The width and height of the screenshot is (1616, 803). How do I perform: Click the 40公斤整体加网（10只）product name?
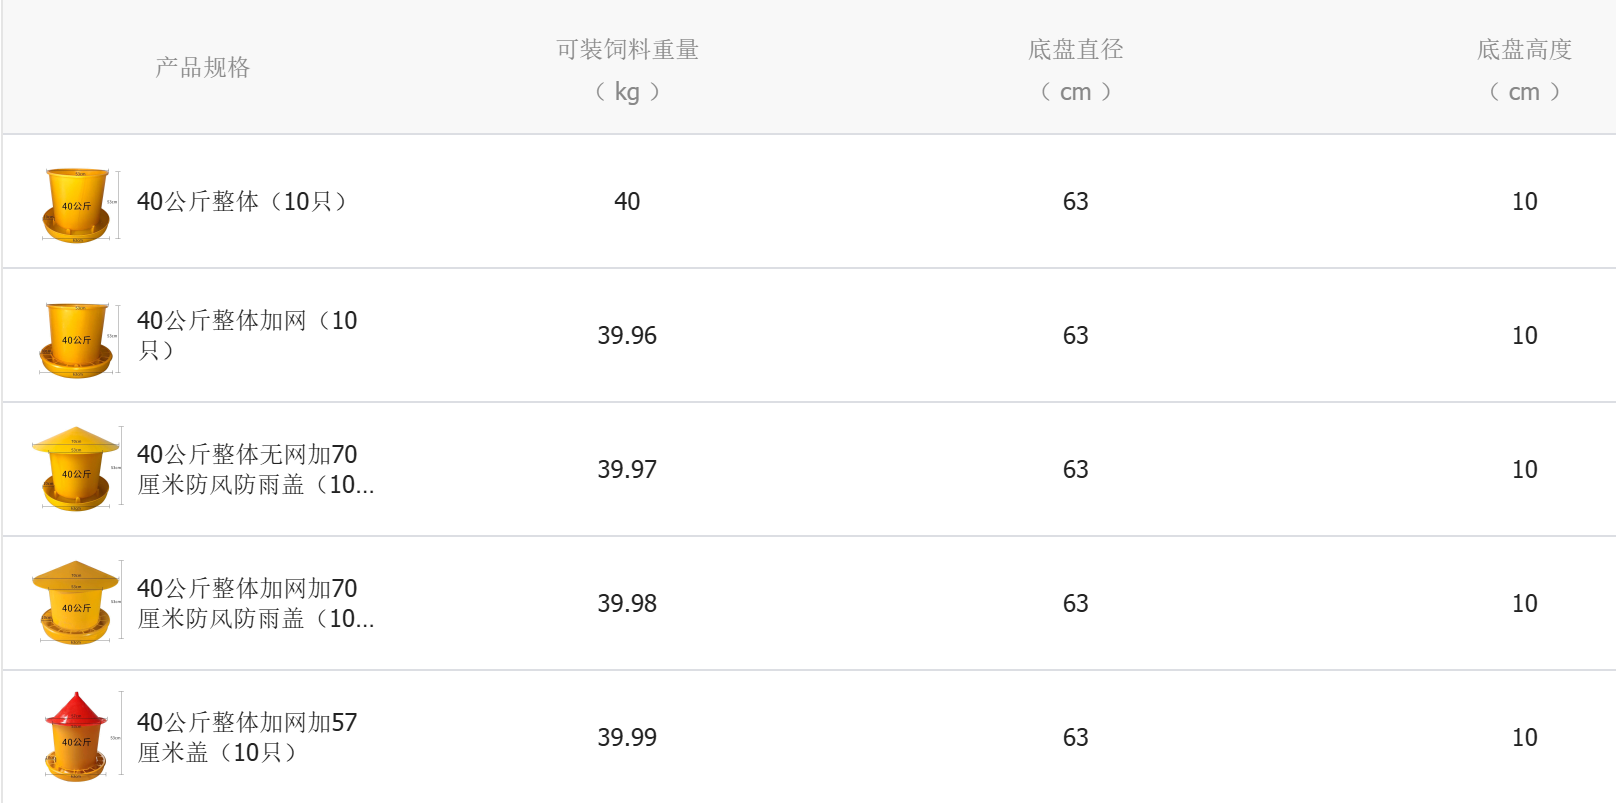click(246, 335)
